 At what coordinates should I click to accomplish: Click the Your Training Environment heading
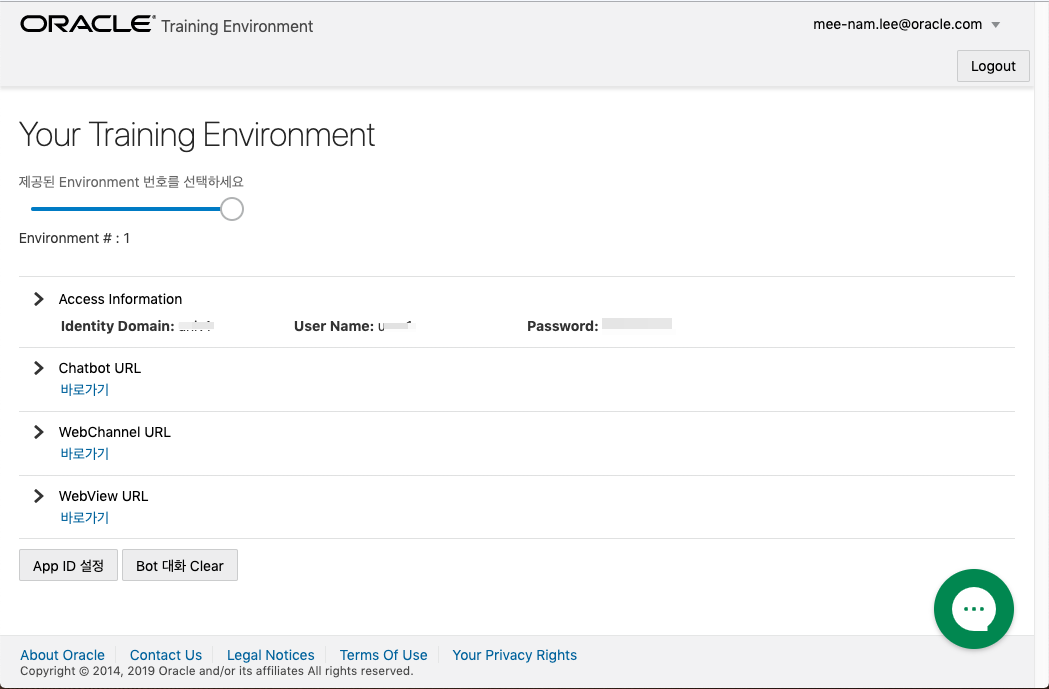pyautogui.click(x=197, y=134)
